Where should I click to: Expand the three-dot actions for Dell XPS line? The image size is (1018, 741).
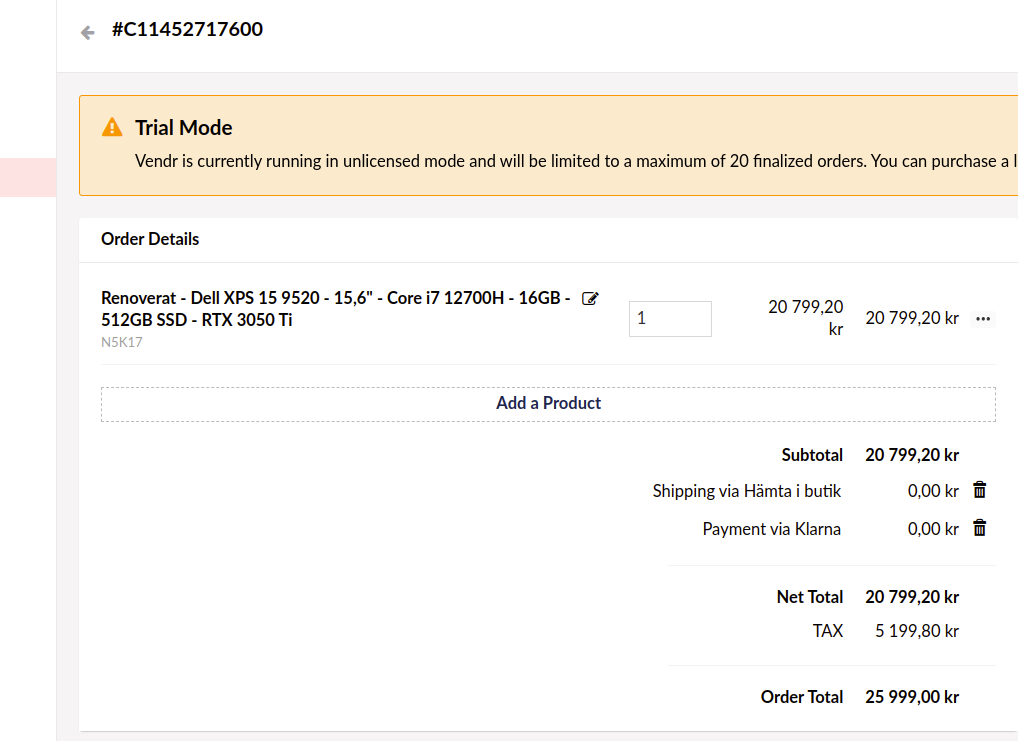[983, 318]
